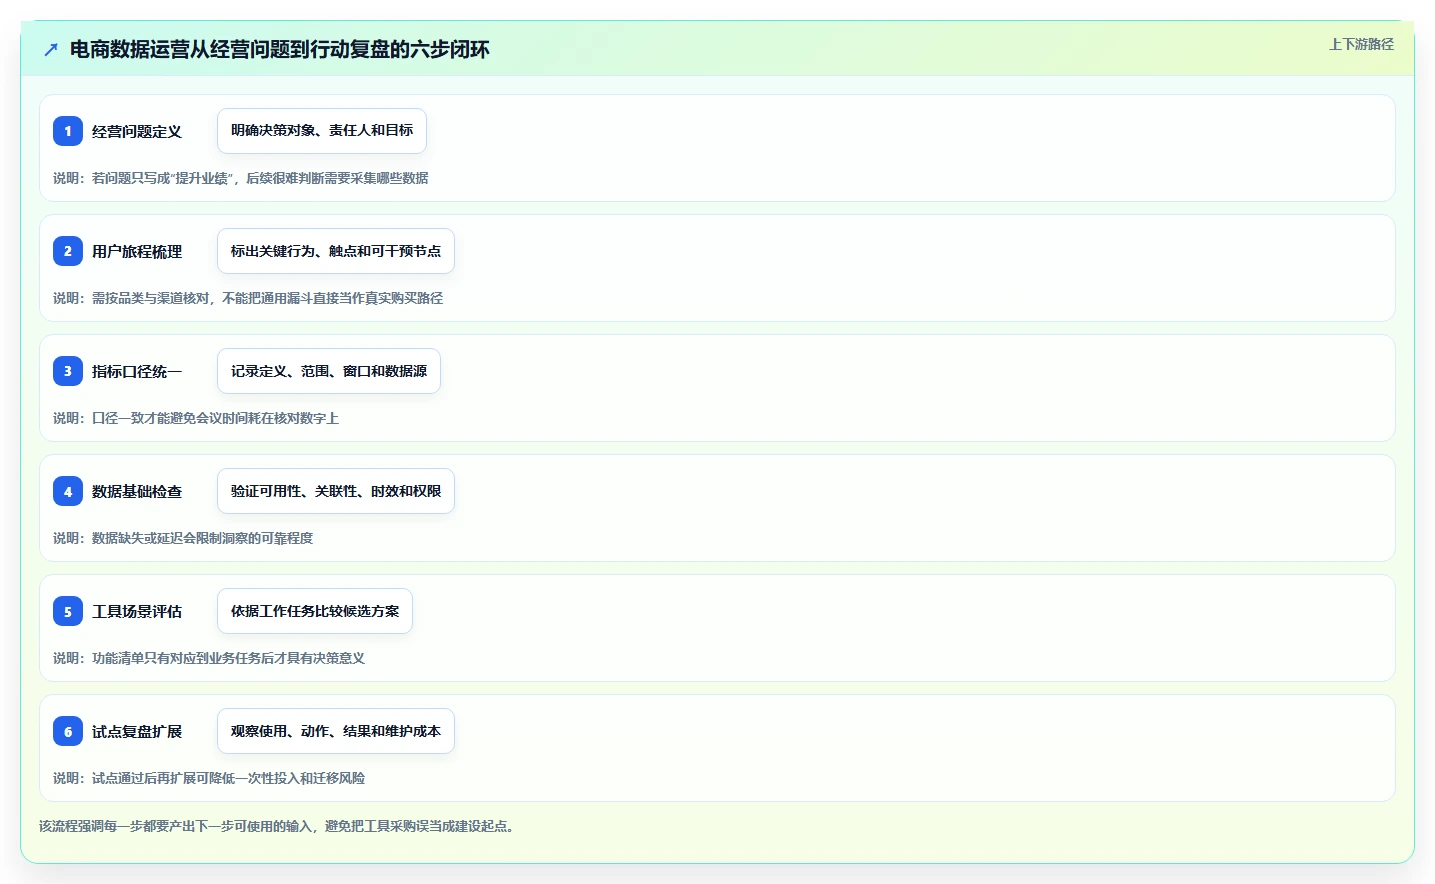This screenshot has width=1435, height=884.
Task: Click the 上下游路径 label at top right
Action: 1361,44
